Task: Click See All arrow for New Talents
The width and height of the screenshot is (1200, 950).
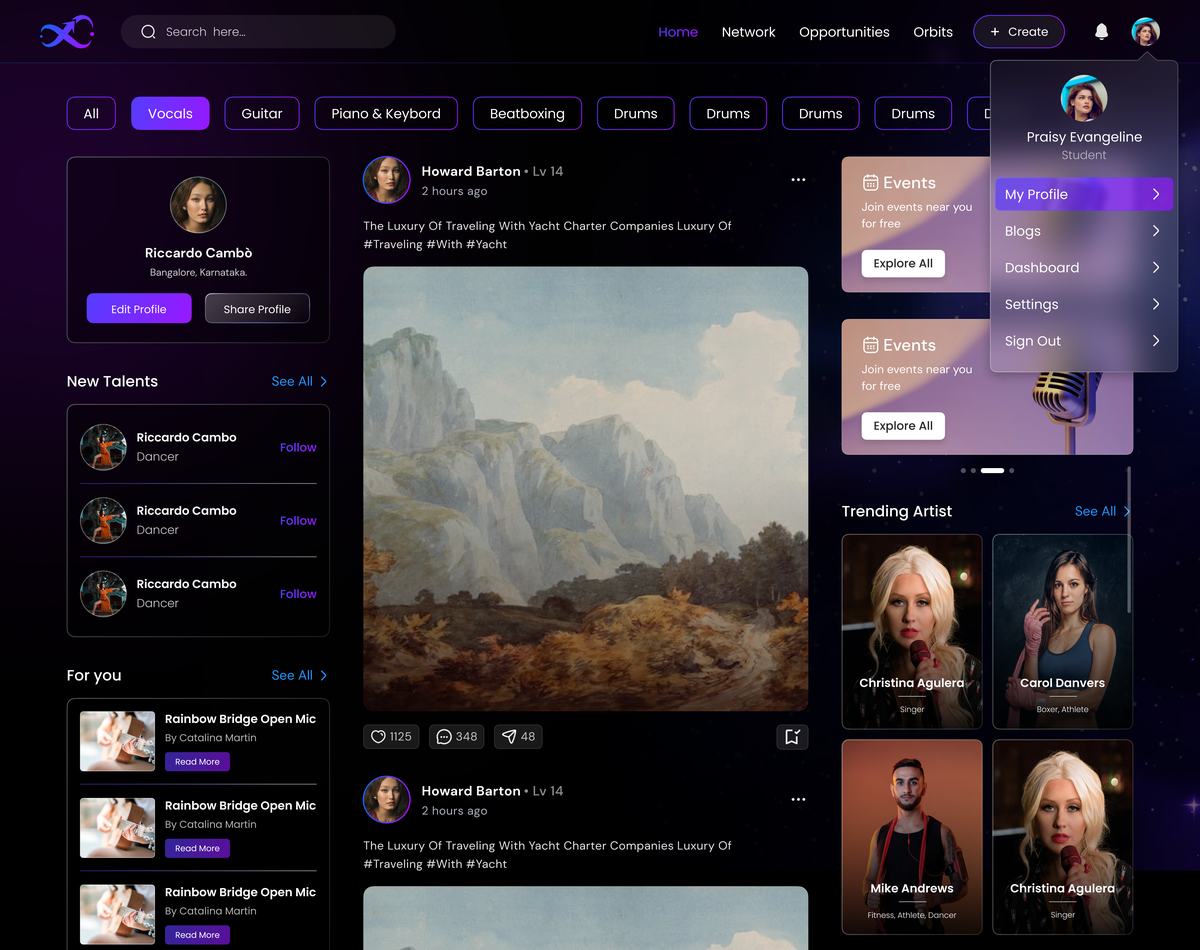Action: [323, 381]
